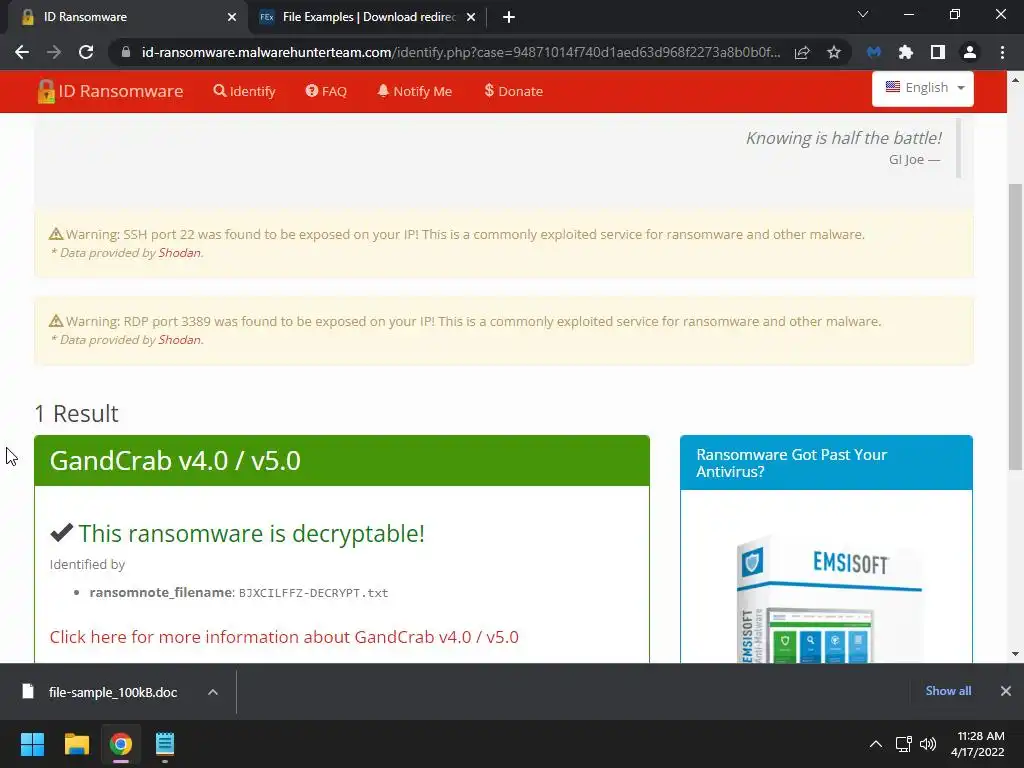The width and height of the screenshot is (1024, 768).
Task: Click the 'Knowing is half the battle!' quote
Action: (x=843, y=138)
